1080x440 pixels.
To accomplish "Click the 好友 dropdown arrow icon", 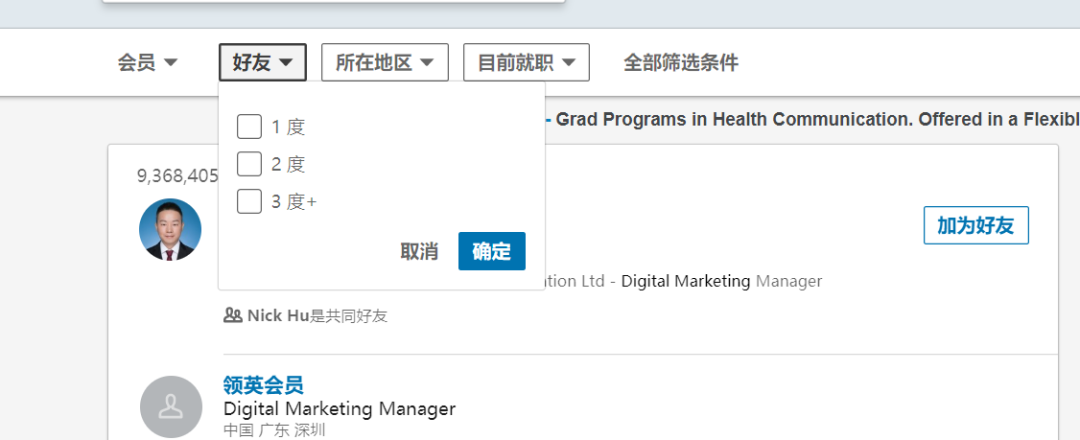I will [286, 63].
